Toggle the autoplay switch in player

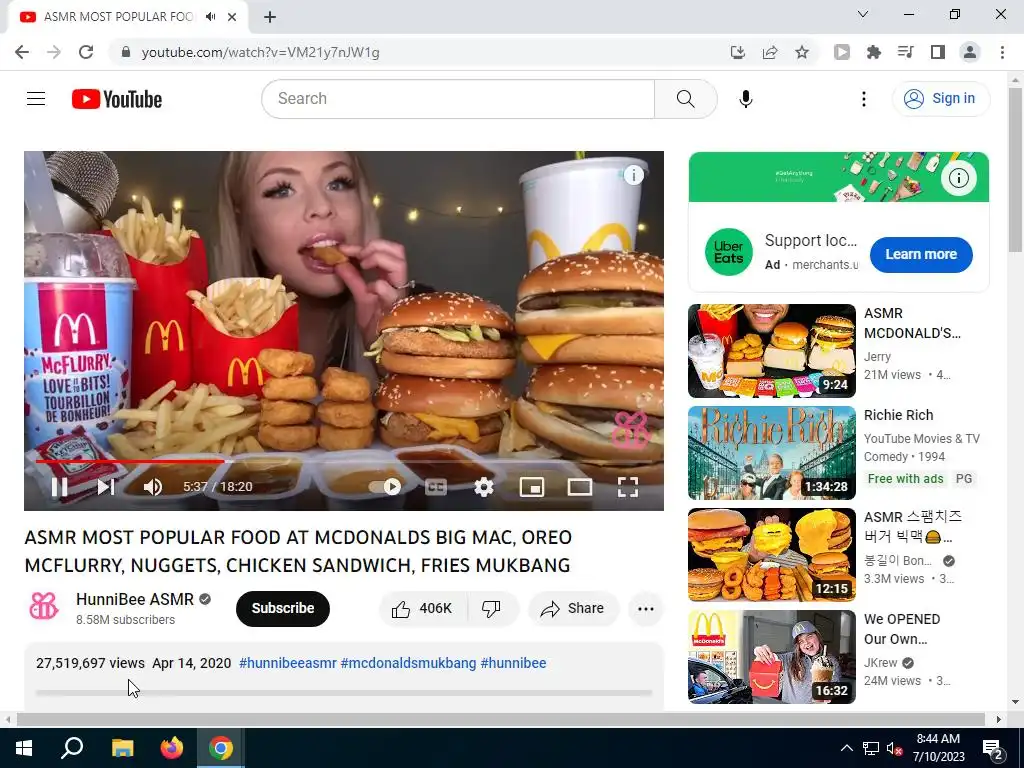385,487
